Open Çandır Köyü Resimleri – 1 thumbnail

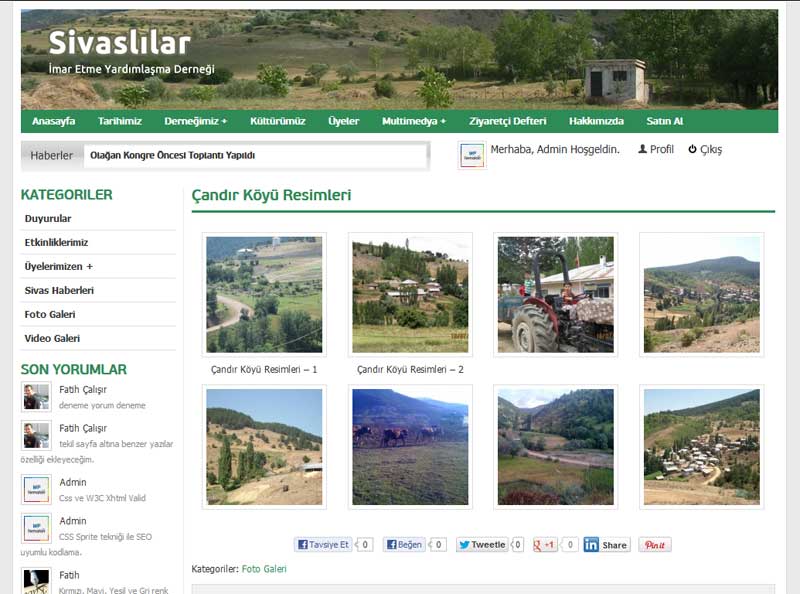point(264,294)
